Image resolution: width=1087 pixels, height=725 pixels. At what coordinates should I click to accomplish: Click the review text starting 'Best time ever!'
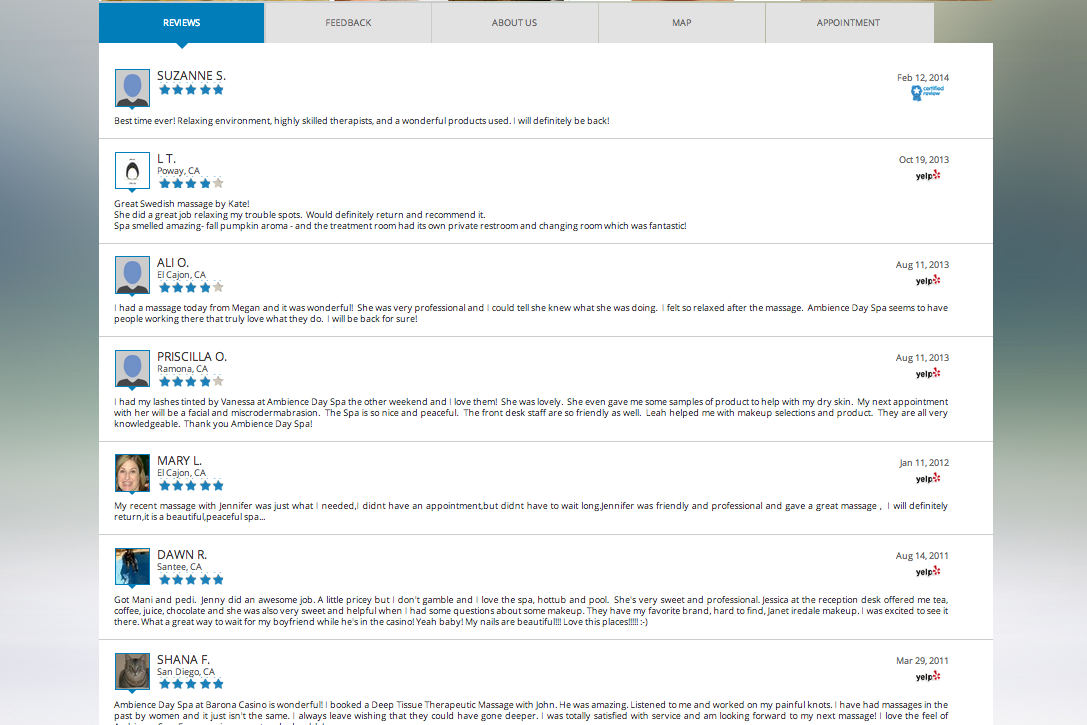pos(362,121)
